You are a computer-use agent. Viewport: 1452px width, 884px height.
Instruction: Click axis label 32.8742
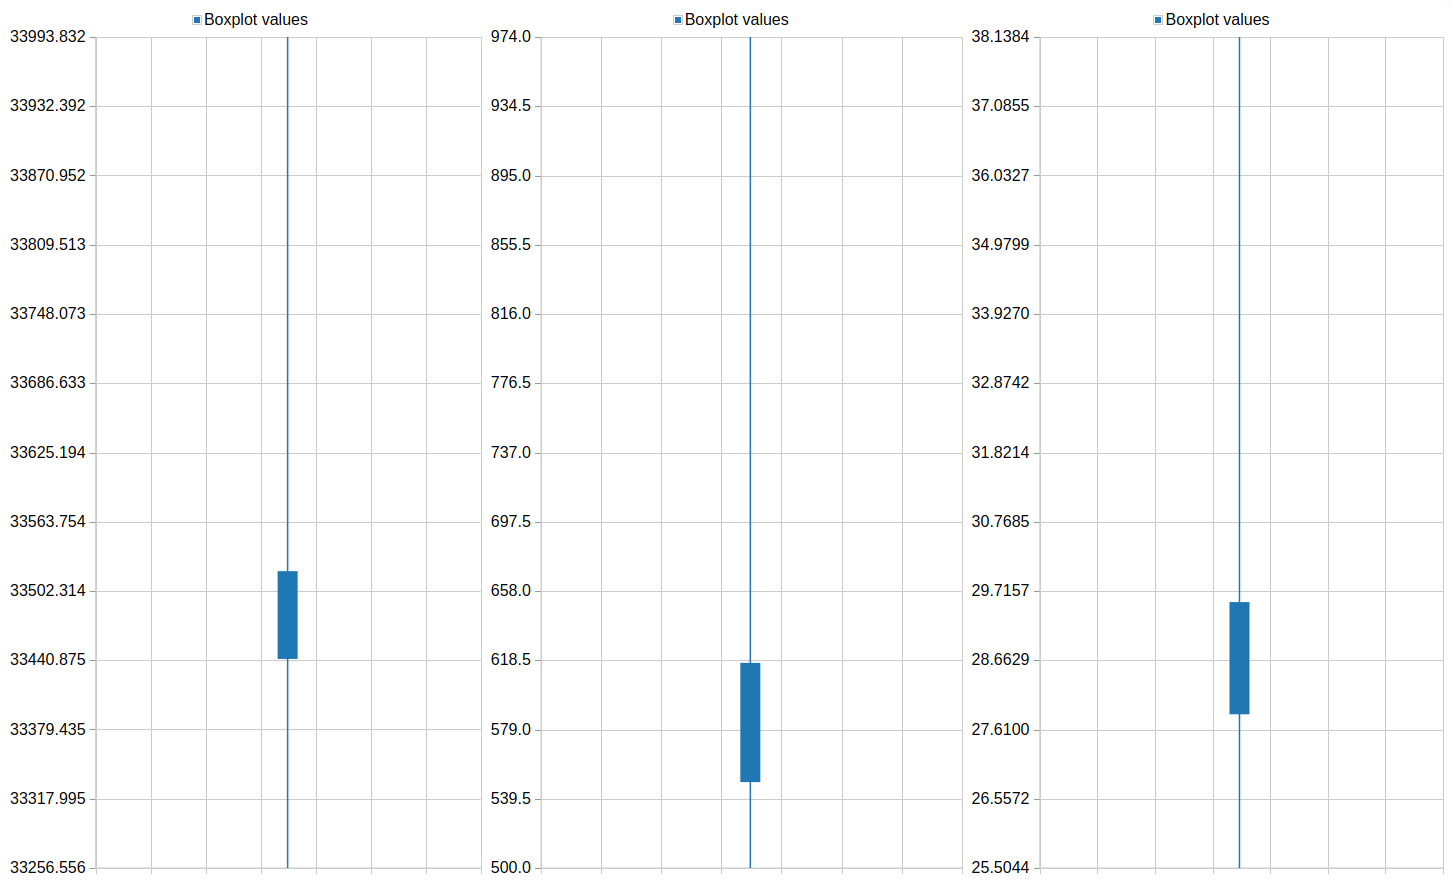point(1000,383)
